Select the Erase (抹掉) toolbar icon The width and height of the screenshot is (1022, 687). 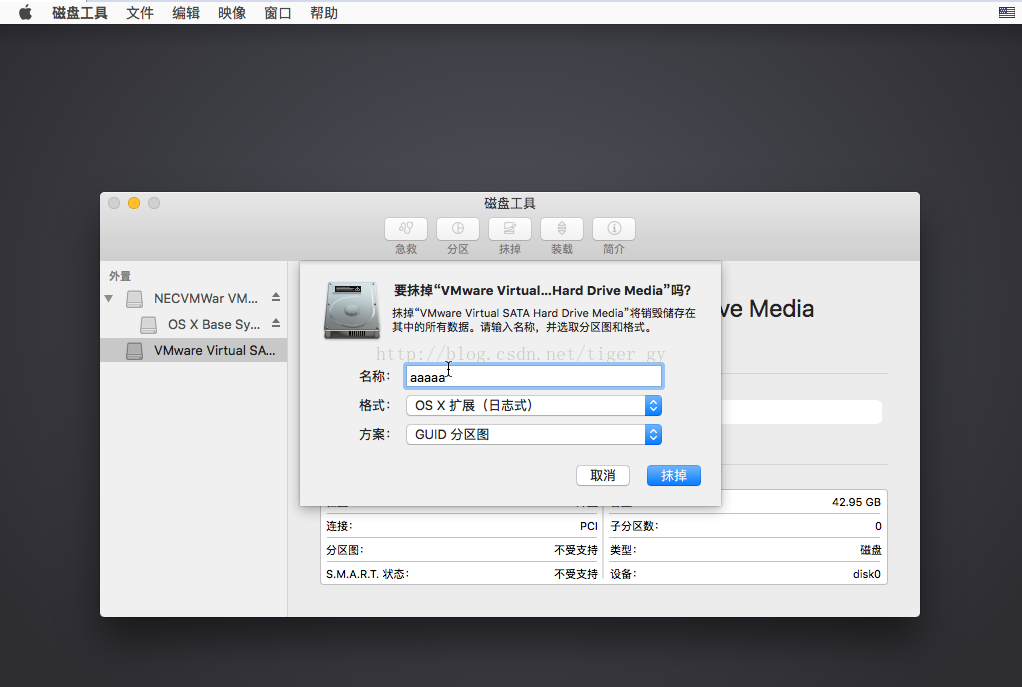[x=510, y=229]
